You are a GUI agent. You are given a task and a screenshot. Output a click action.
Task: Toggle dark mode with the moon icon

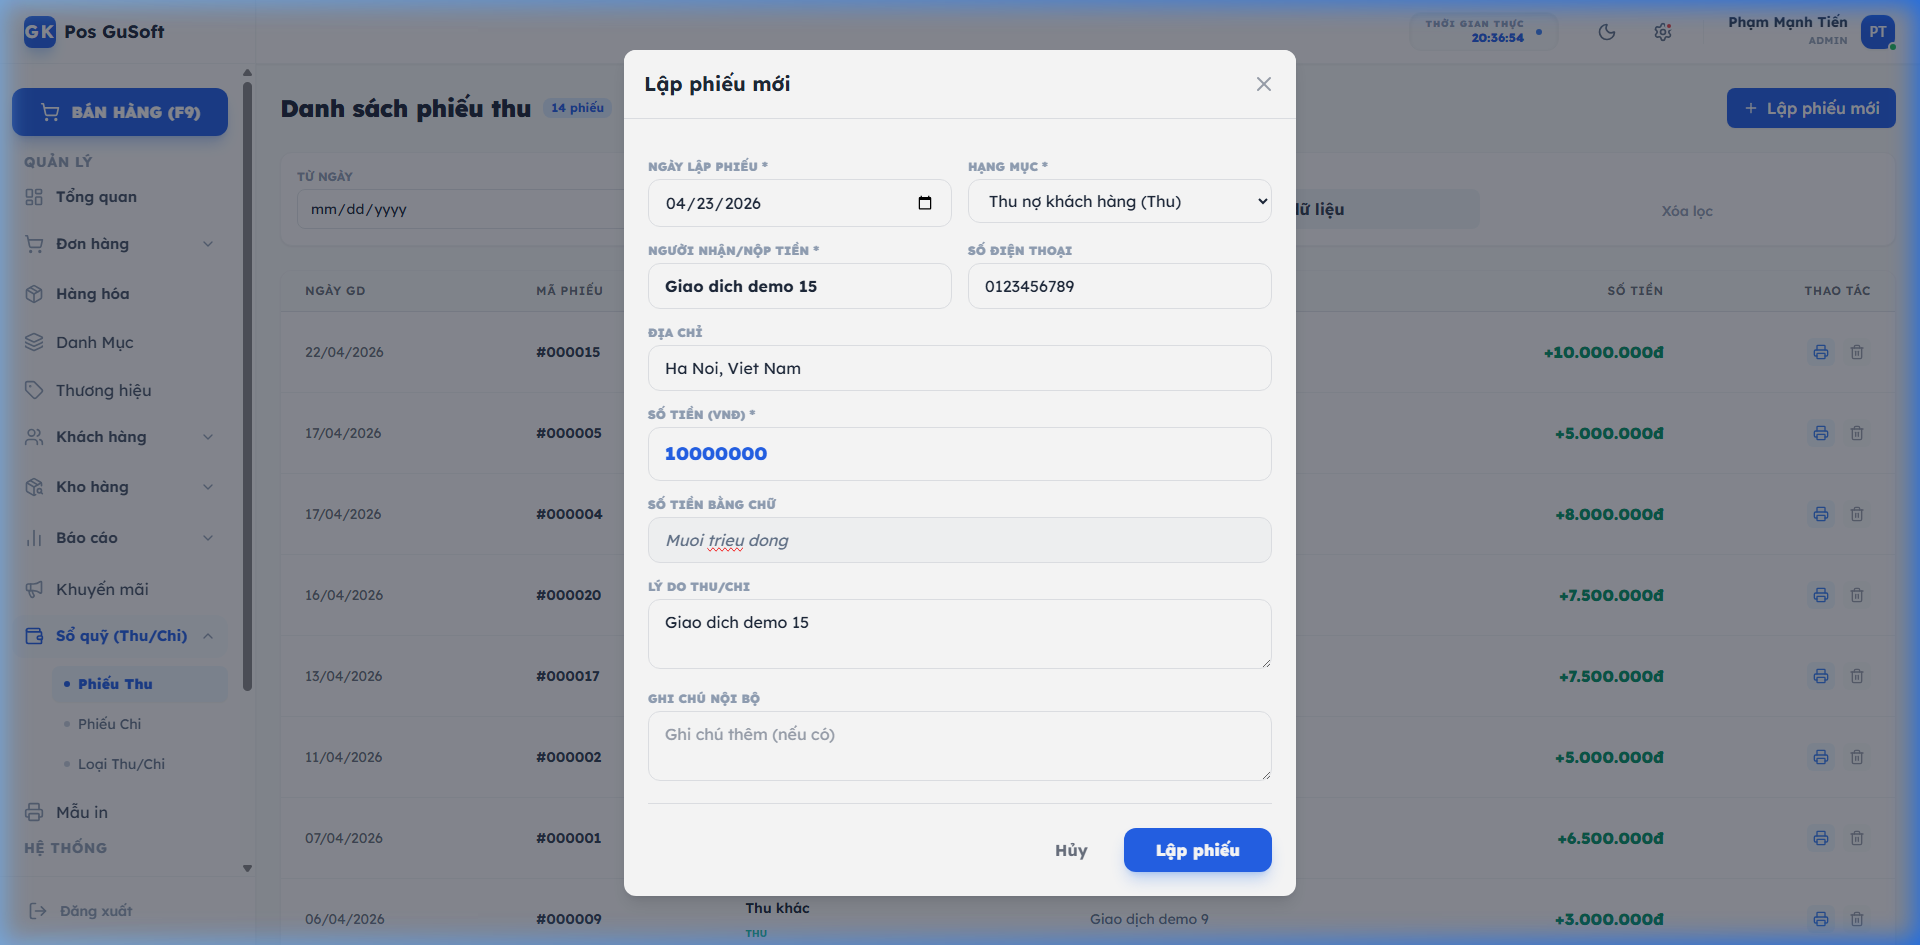coord(1608,32)
